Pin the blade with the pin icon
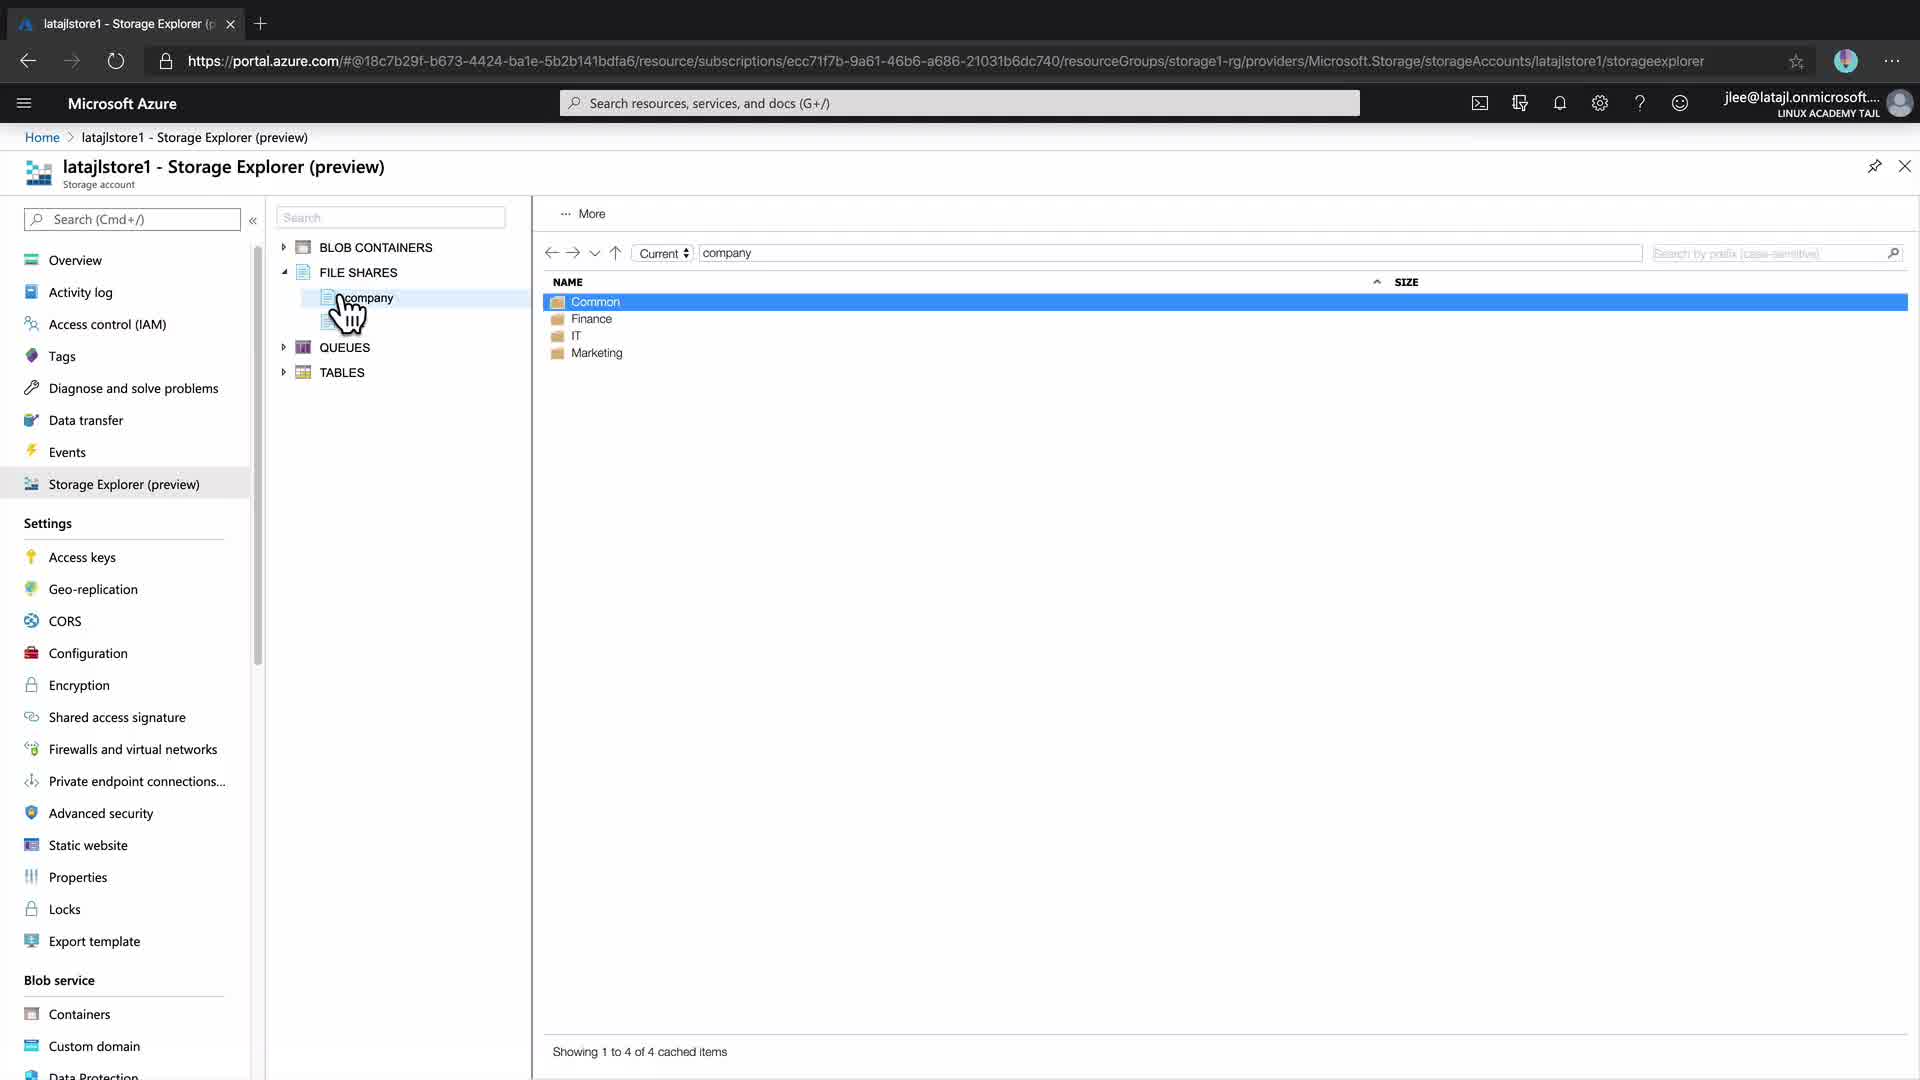 point(1874,166)
